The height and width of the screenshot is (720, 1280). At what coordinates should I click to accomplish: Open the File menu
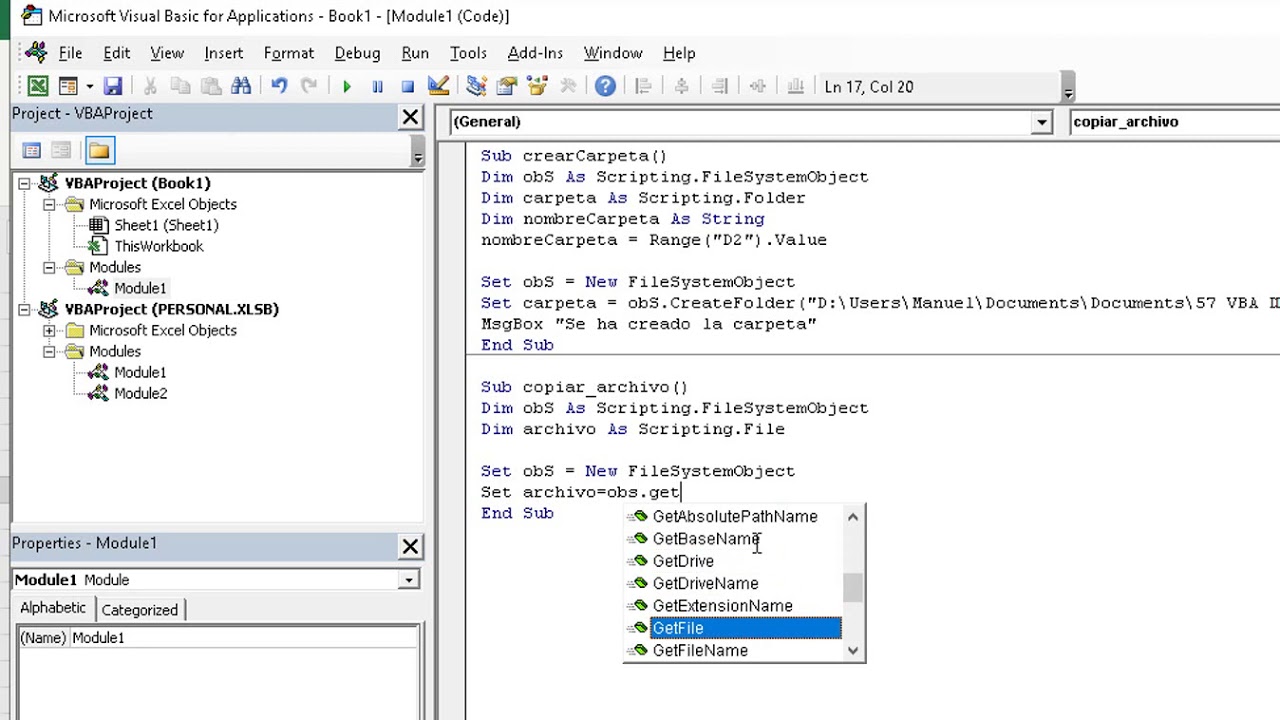pos(70,53)
